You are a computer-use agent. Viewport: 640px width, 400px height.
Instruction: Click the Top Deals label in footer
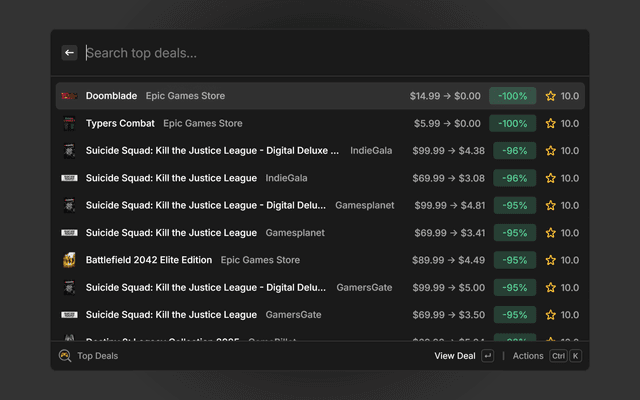98,356
